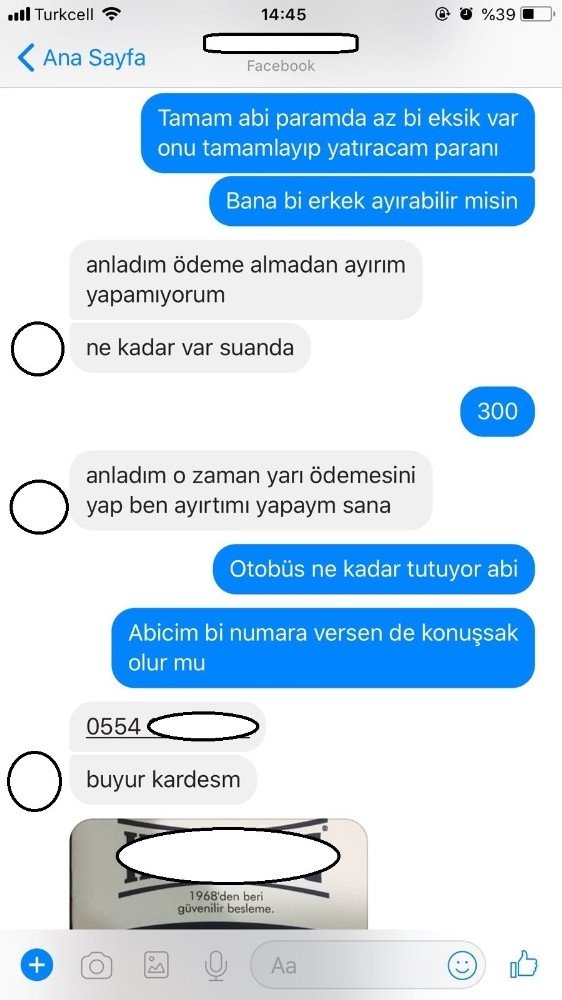Viewport: 562px width, 1000px height.
Task: Open the camera icon in the toolbar
Action: point(96,966)
